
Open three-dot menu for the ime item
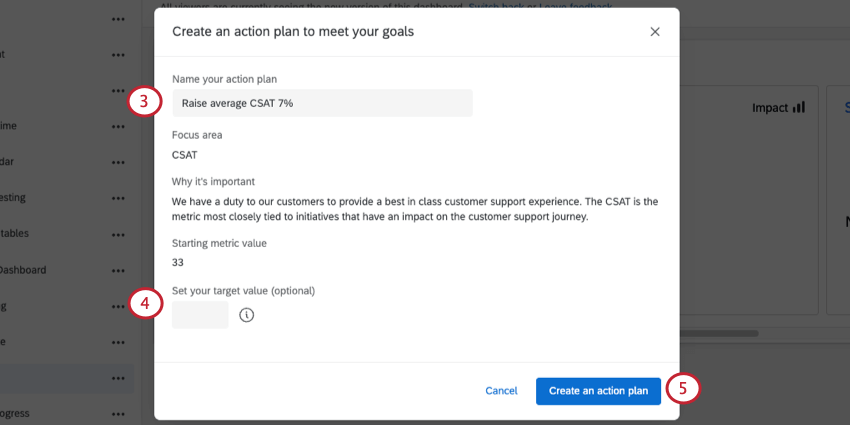coord(119,126)
